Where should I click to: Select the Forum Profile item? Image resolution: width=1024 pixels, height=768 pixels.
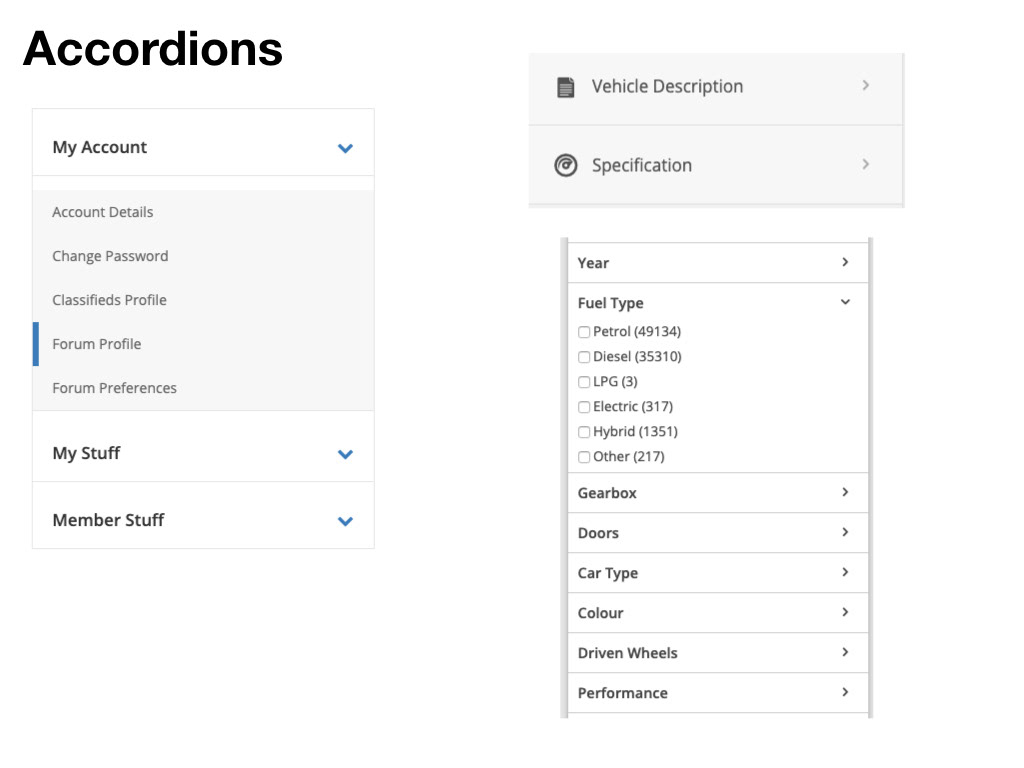point(97,344)
